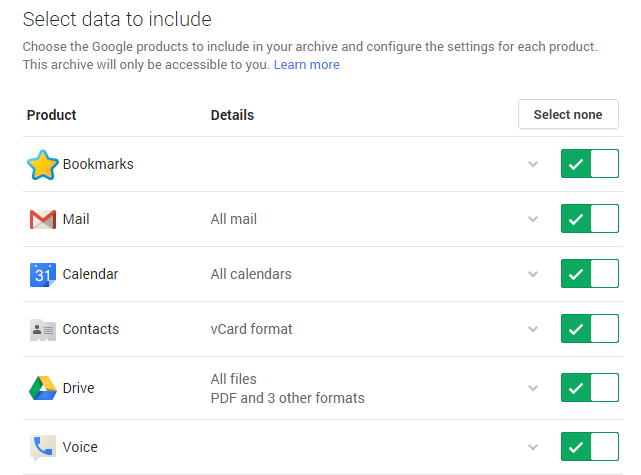Click the Google Drive triangle icon

click(43, 388)
